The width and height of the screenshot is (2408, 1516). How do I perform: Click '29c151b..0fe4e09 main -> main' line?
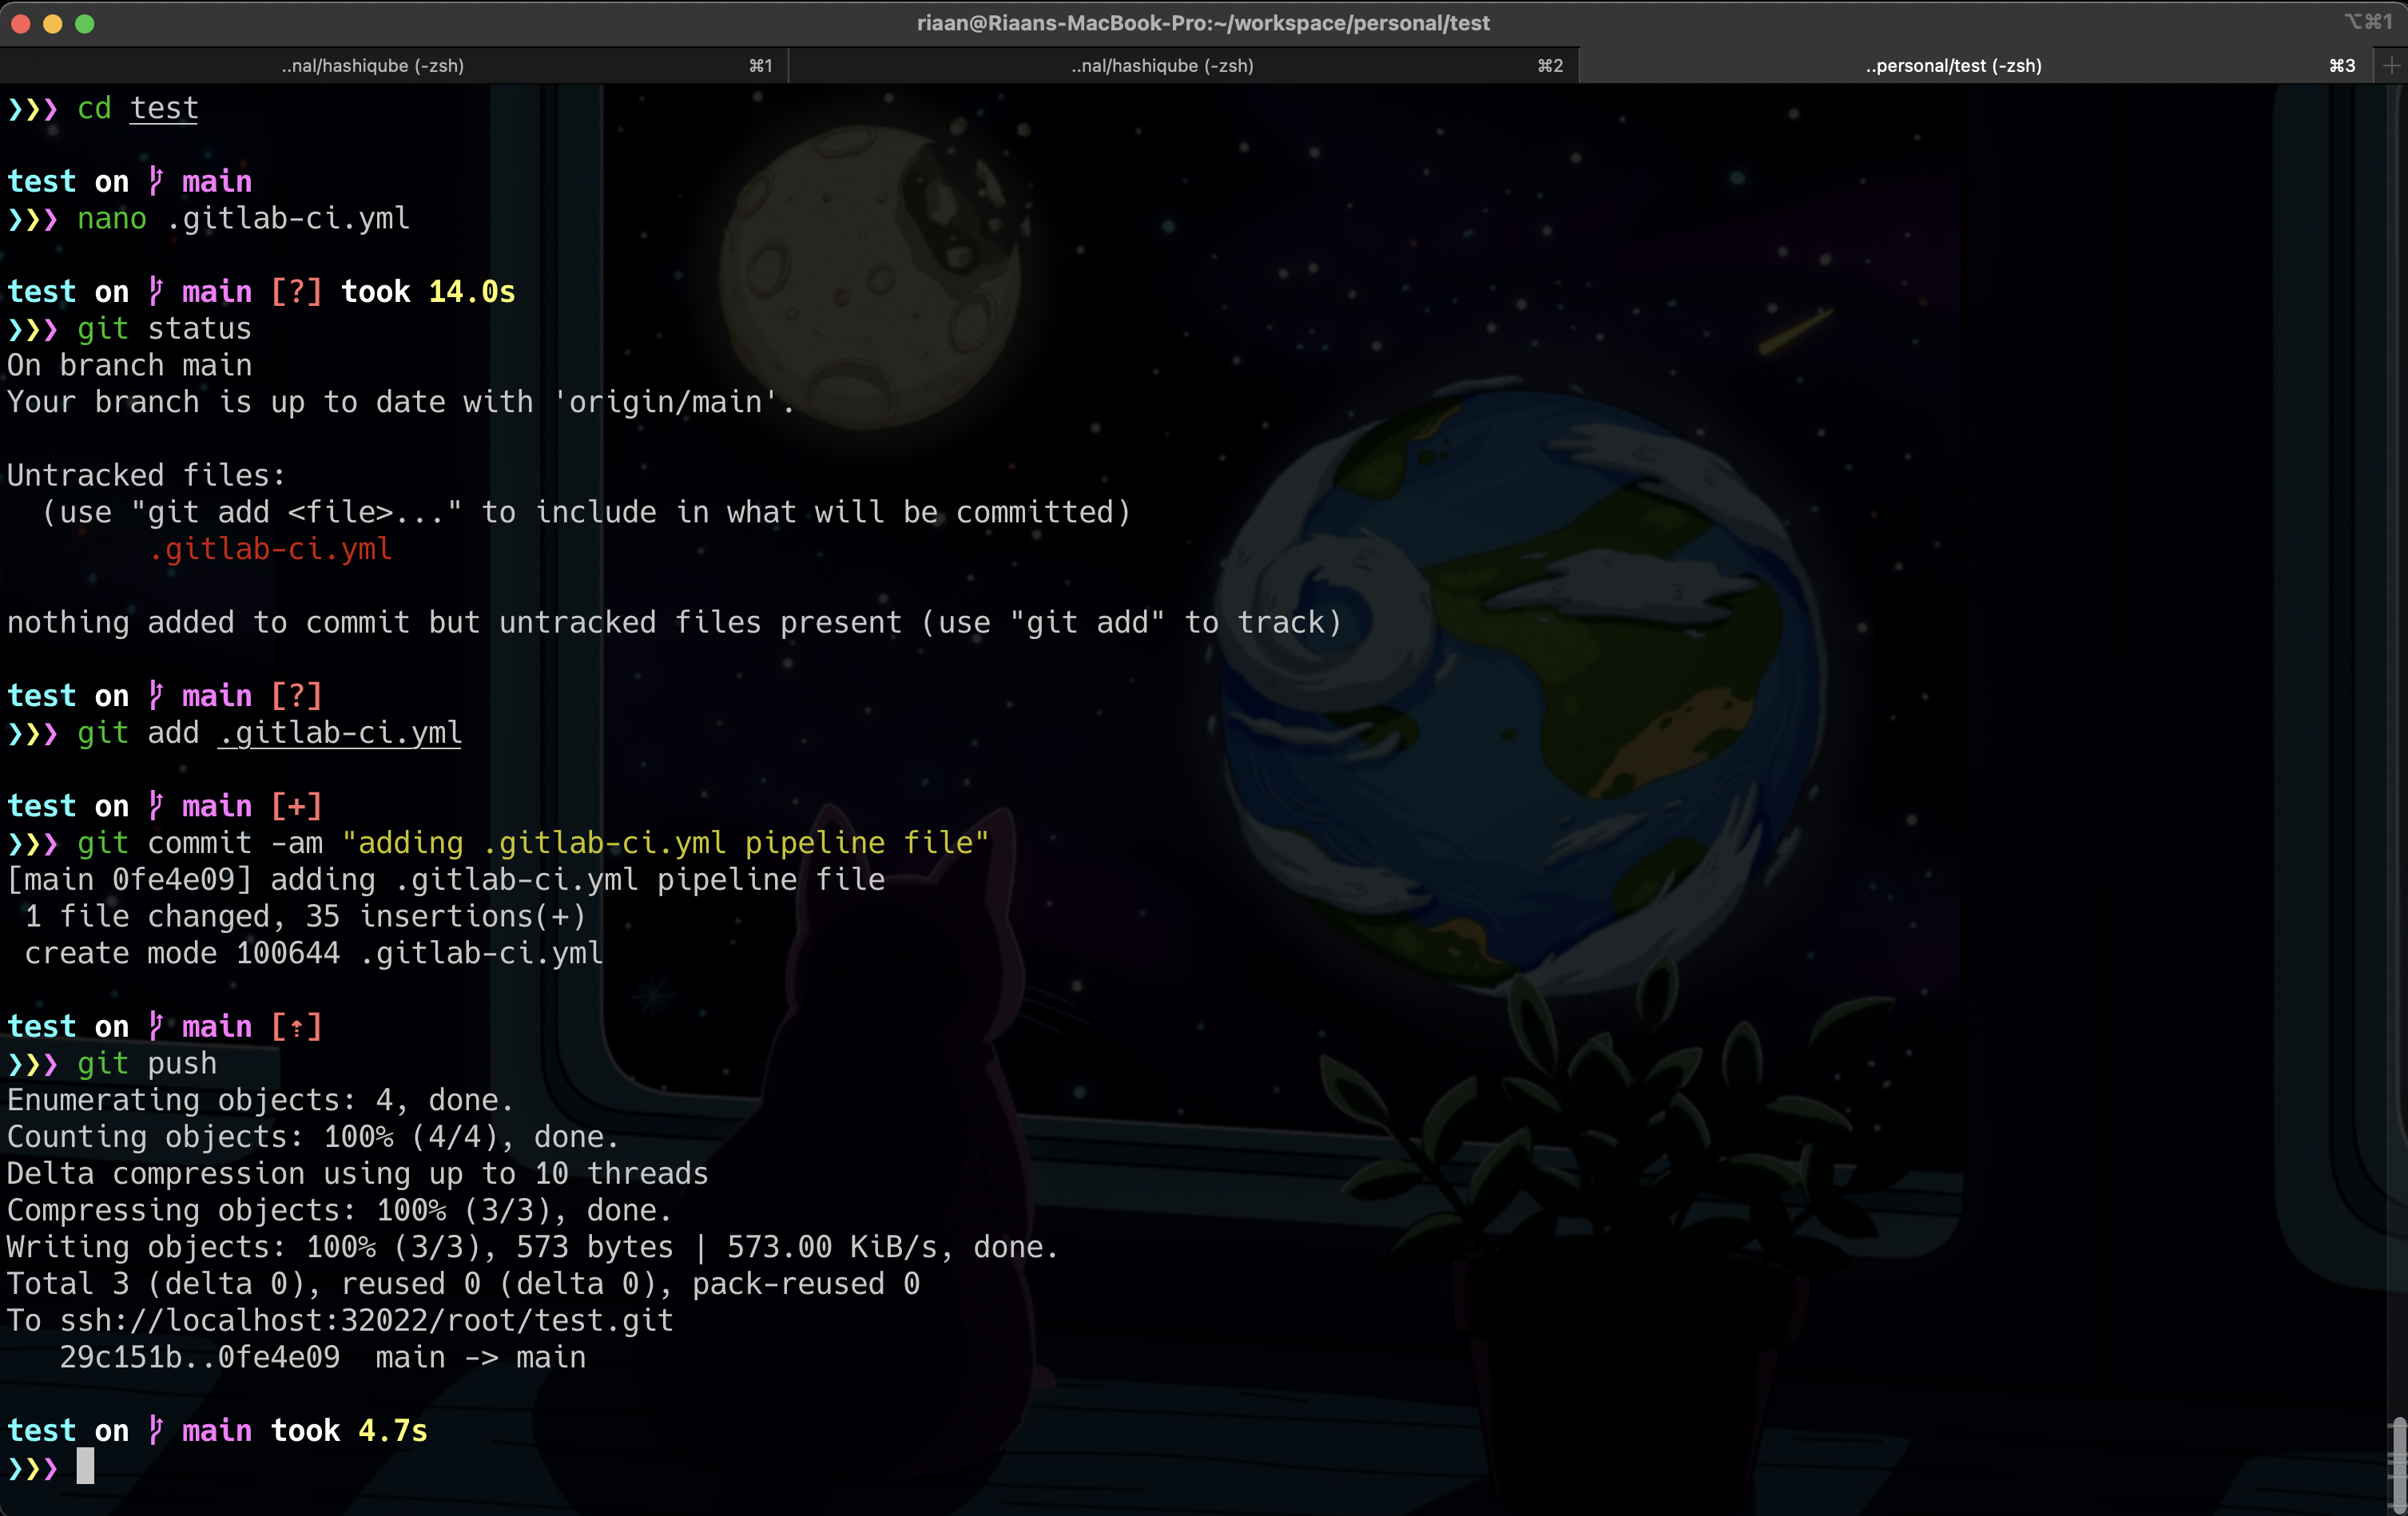click(x=322, y=1357)
